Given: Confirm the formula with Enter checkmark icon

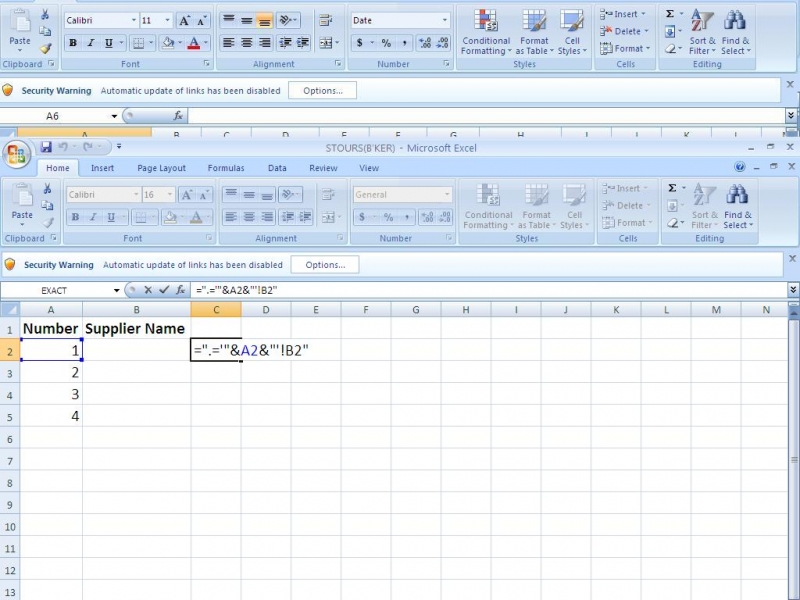Looking at the screenshot, I should tap(164, 290).
